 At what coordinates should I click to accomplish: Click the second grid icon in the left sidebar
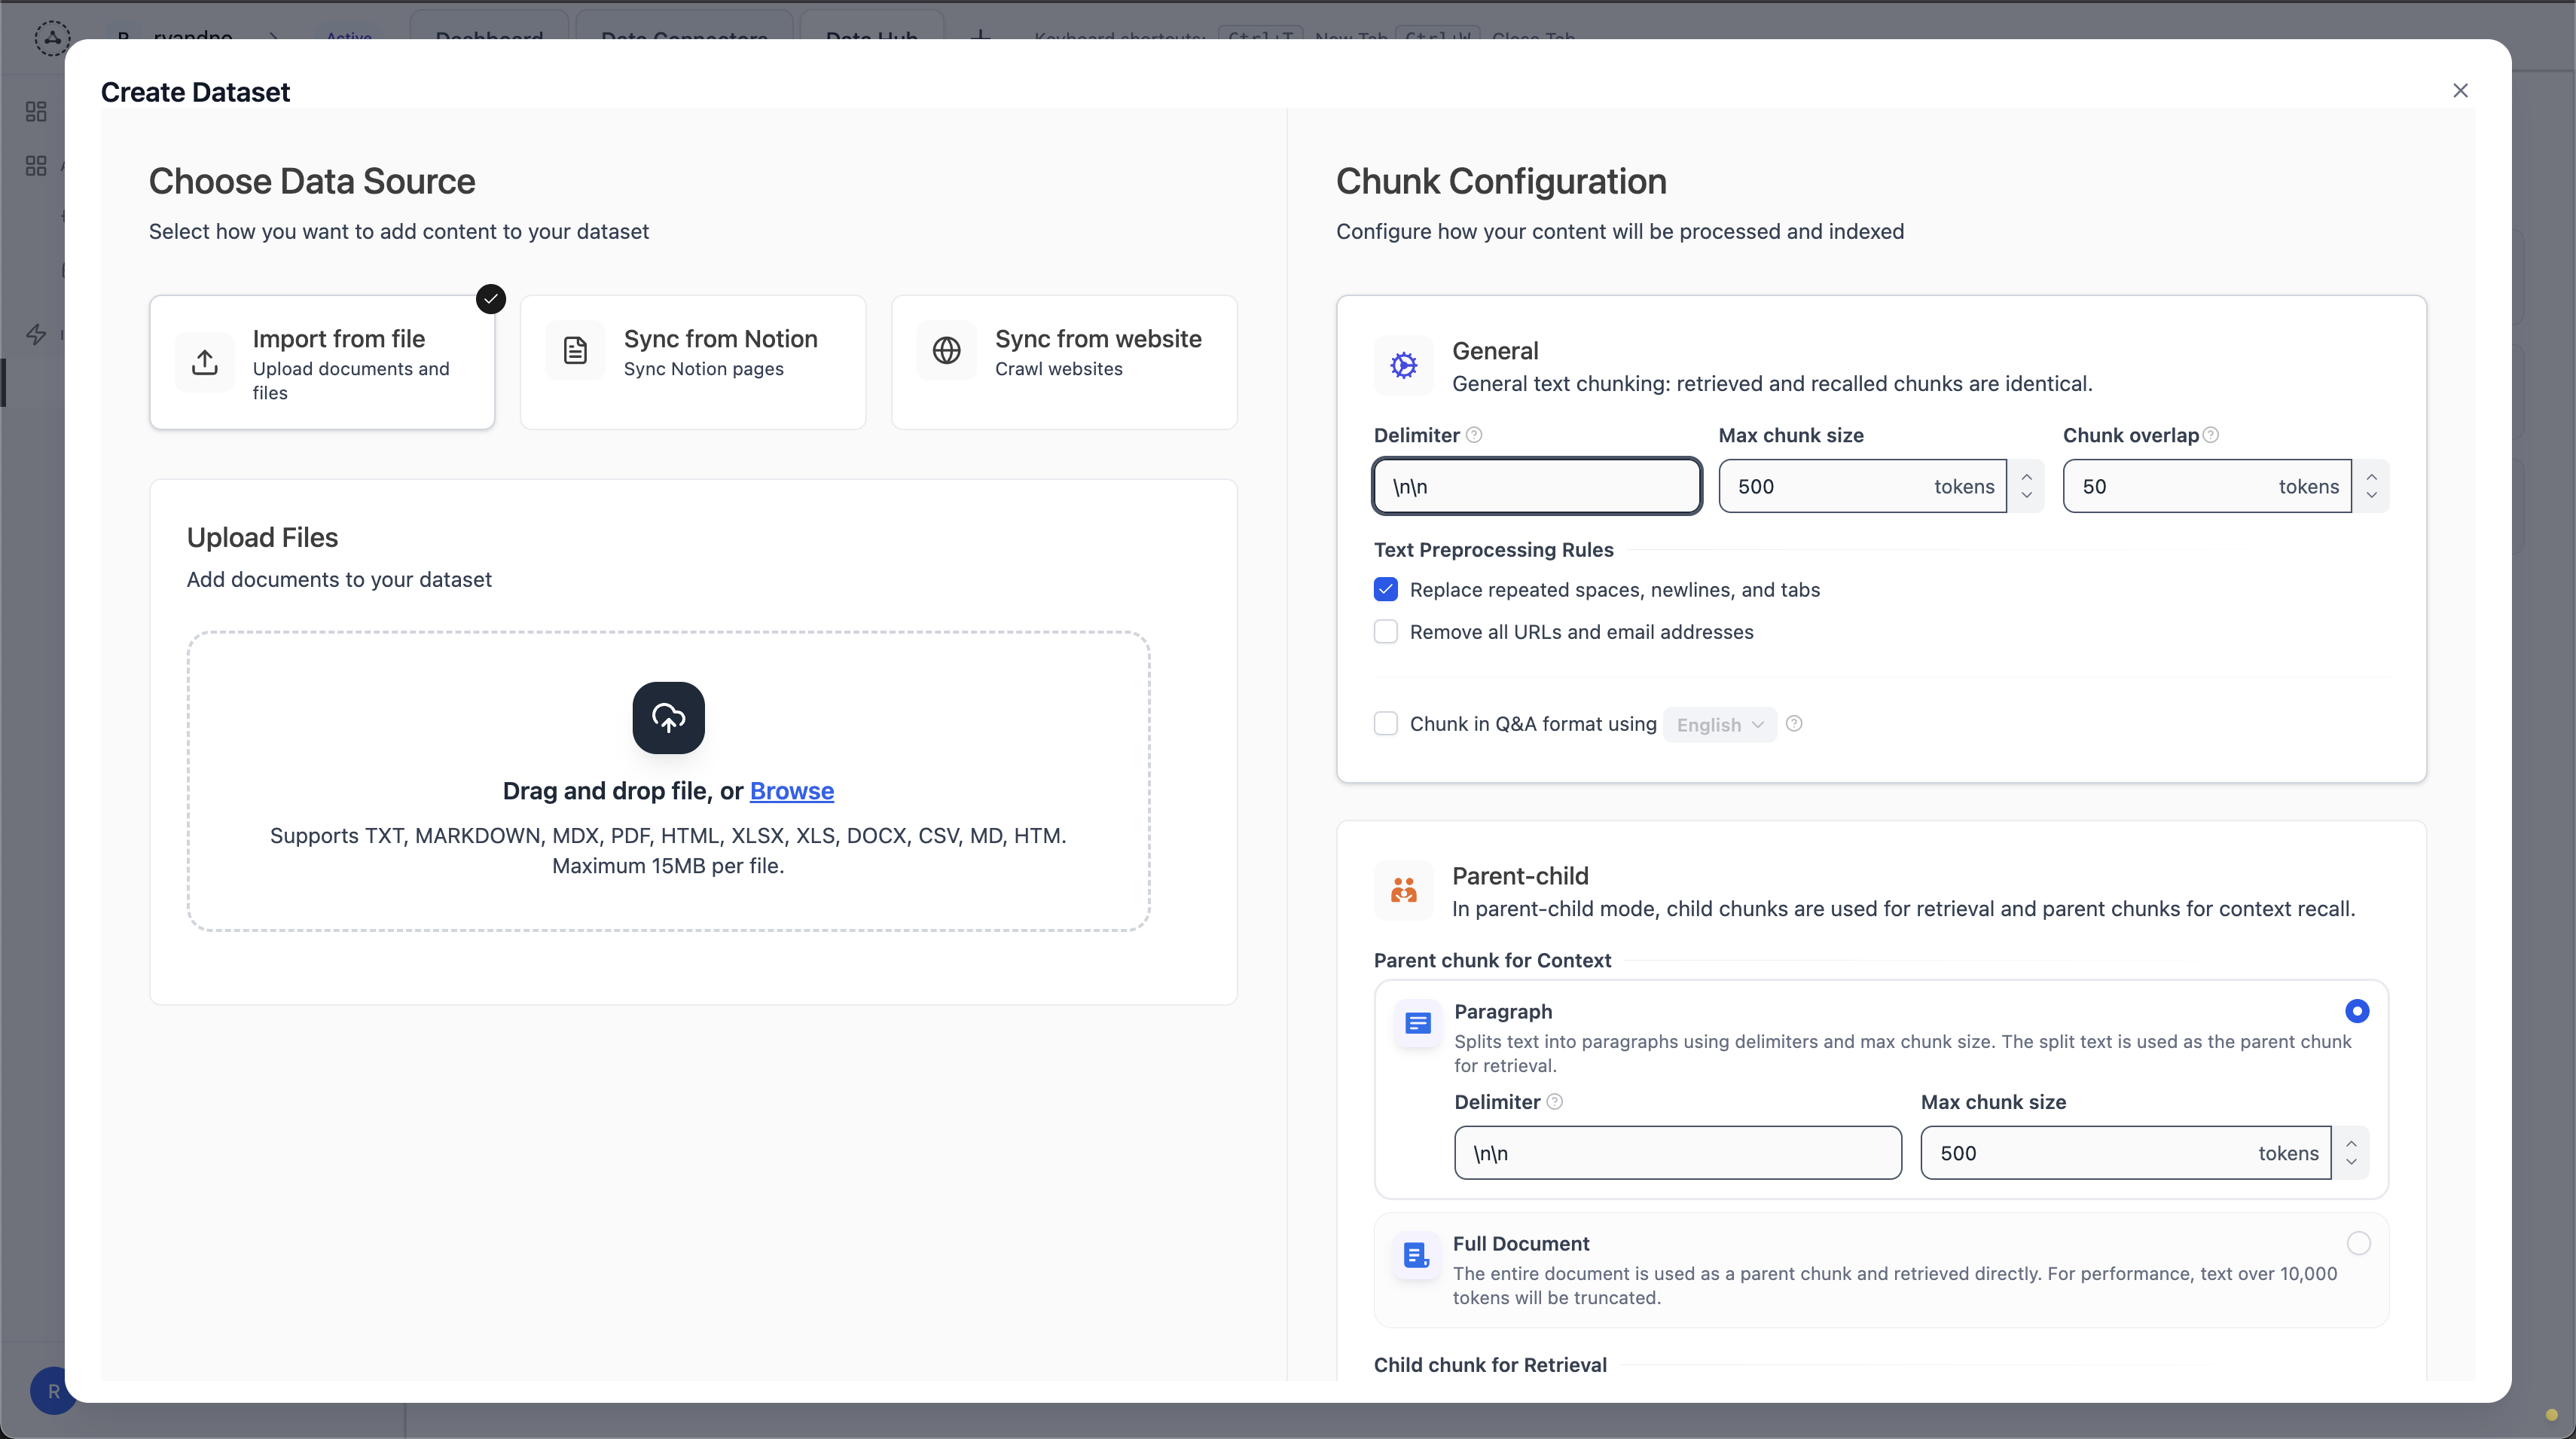(x=36, y=165)
